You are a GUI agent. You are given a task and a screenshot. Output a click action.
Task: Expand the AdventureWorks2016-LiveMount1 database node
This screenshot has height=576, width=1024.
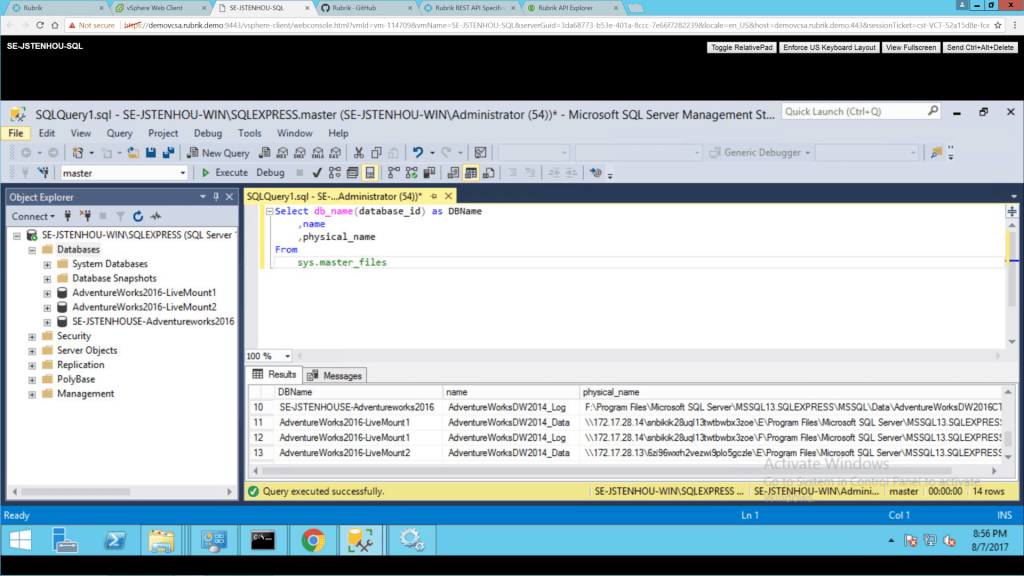click(x=48, y=293)
